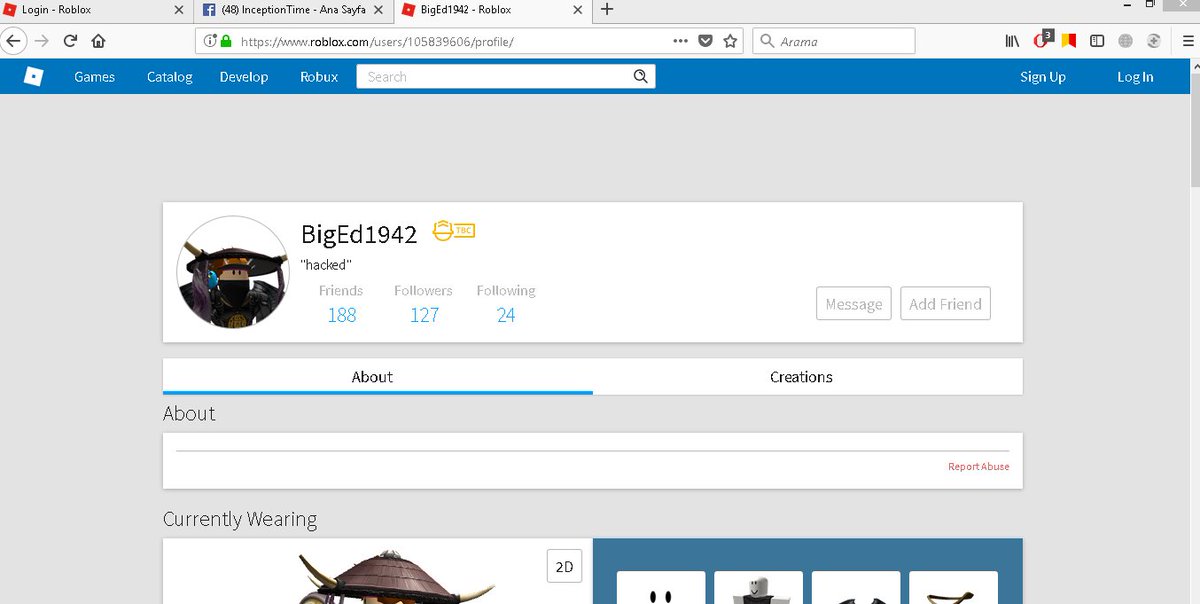Open a new tab with plus icon
The image size is (1200, 604).
click(606, 10)
